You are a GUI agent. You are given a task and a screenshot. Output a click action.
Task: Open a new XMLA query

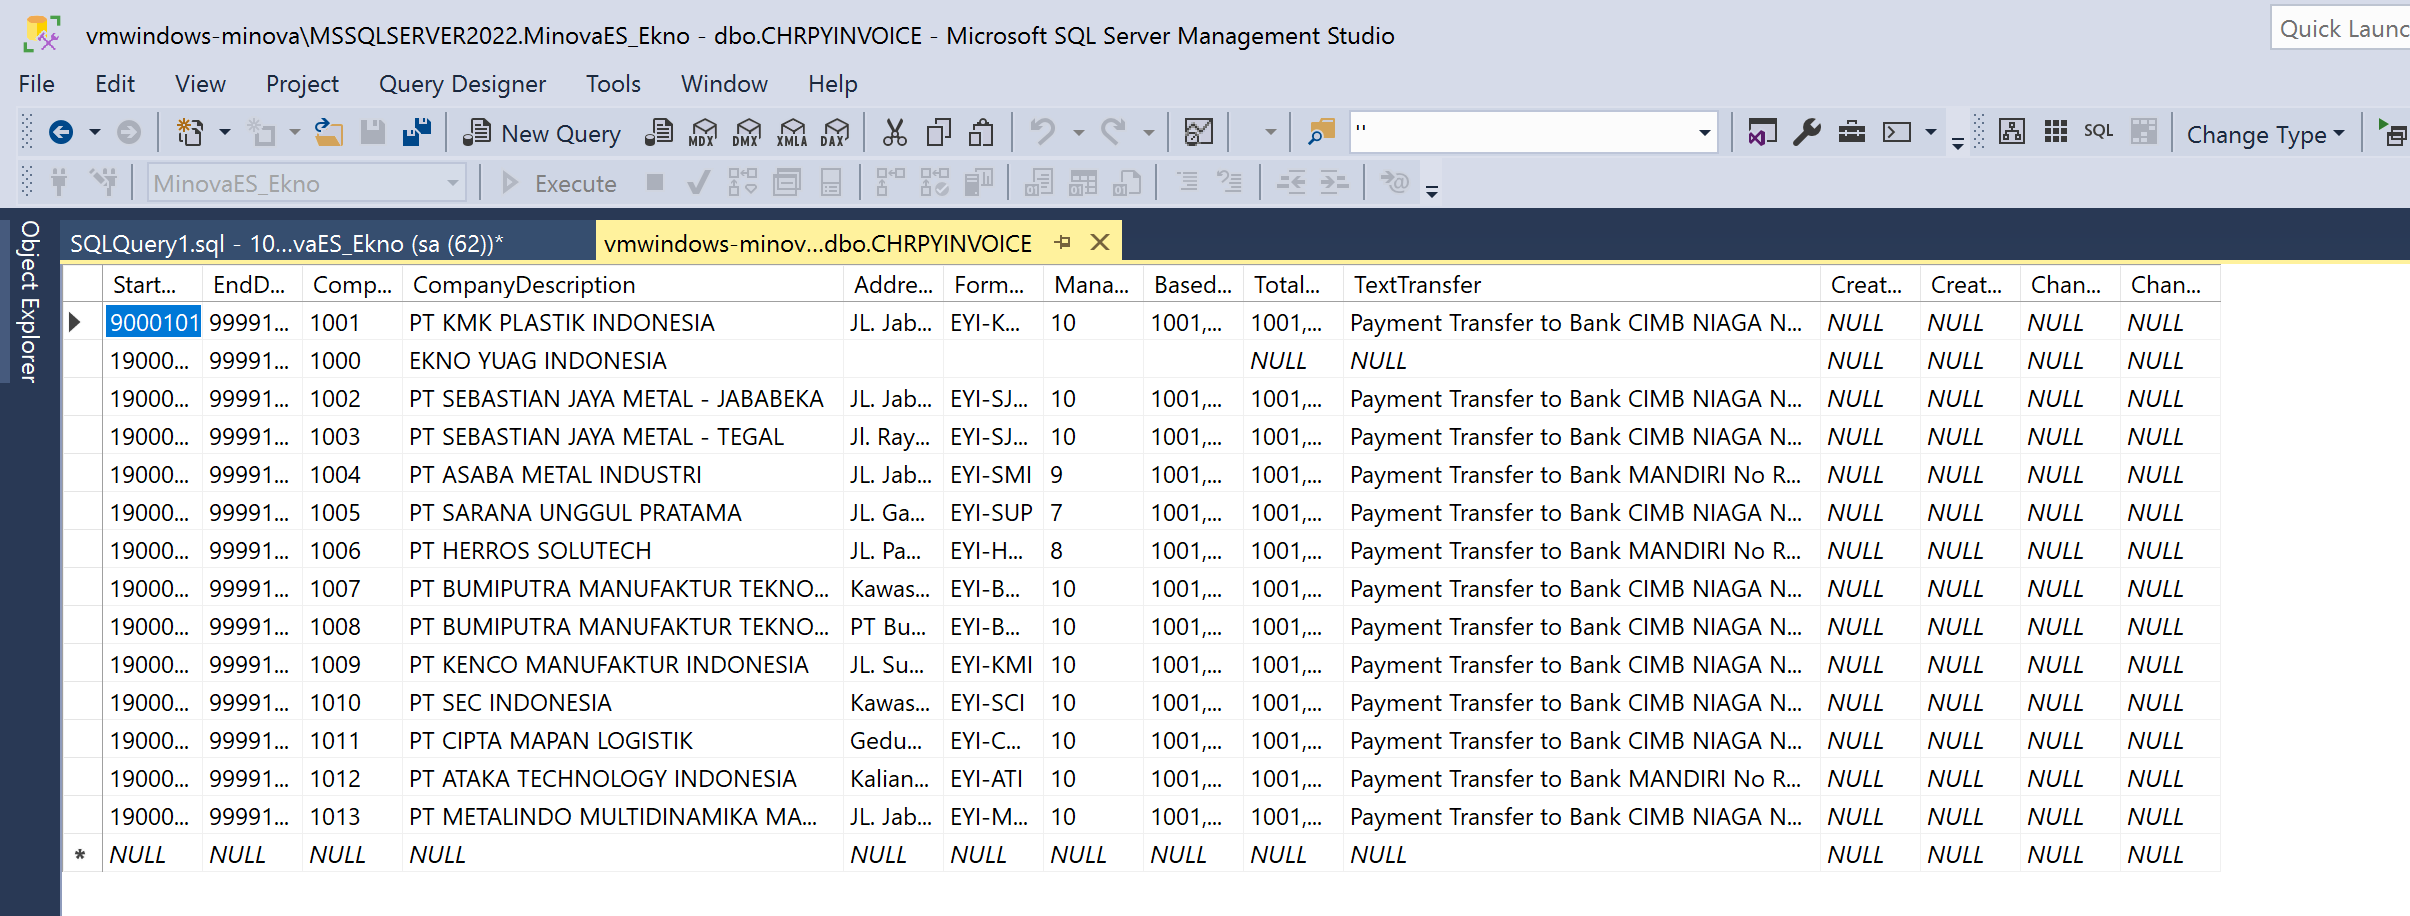tap(791, 132)
